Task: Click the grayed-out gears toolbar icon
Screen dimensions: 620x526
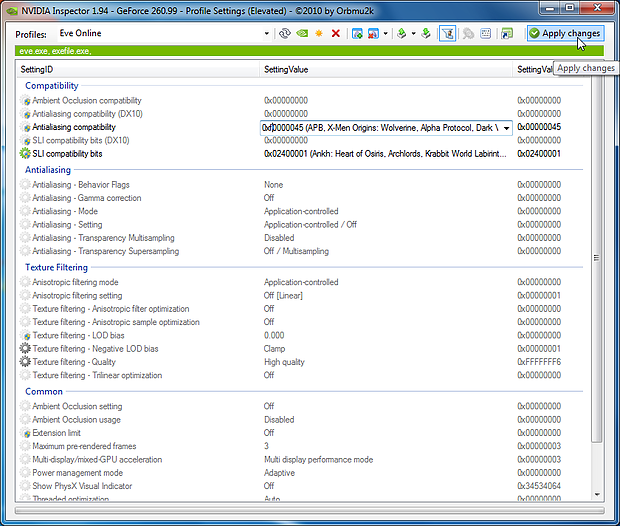Action: pyautogui.click(x=468, y=34)
